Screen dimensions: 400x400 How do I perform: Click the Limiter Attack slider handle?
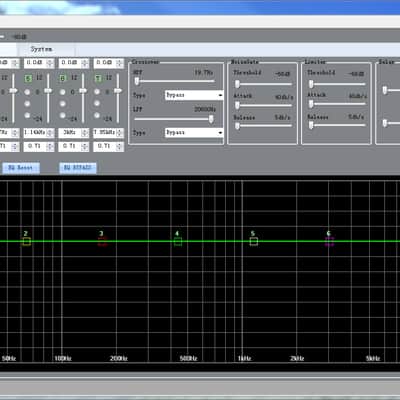311,104
